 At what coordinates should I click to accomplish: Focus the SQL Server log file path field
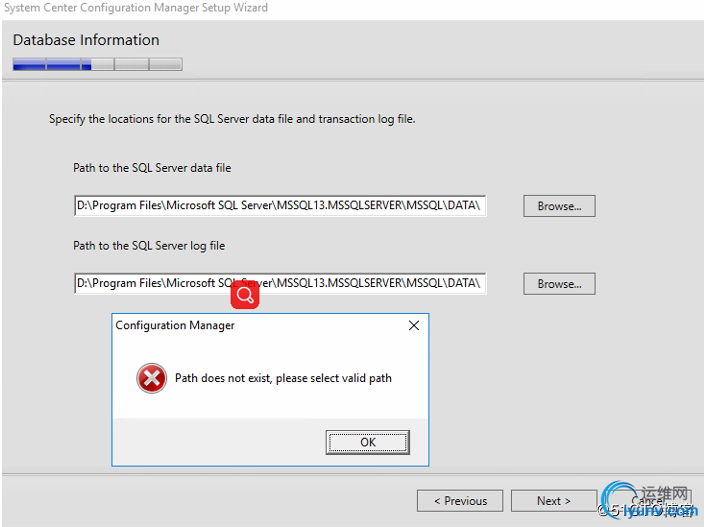[x=280, y=284]
